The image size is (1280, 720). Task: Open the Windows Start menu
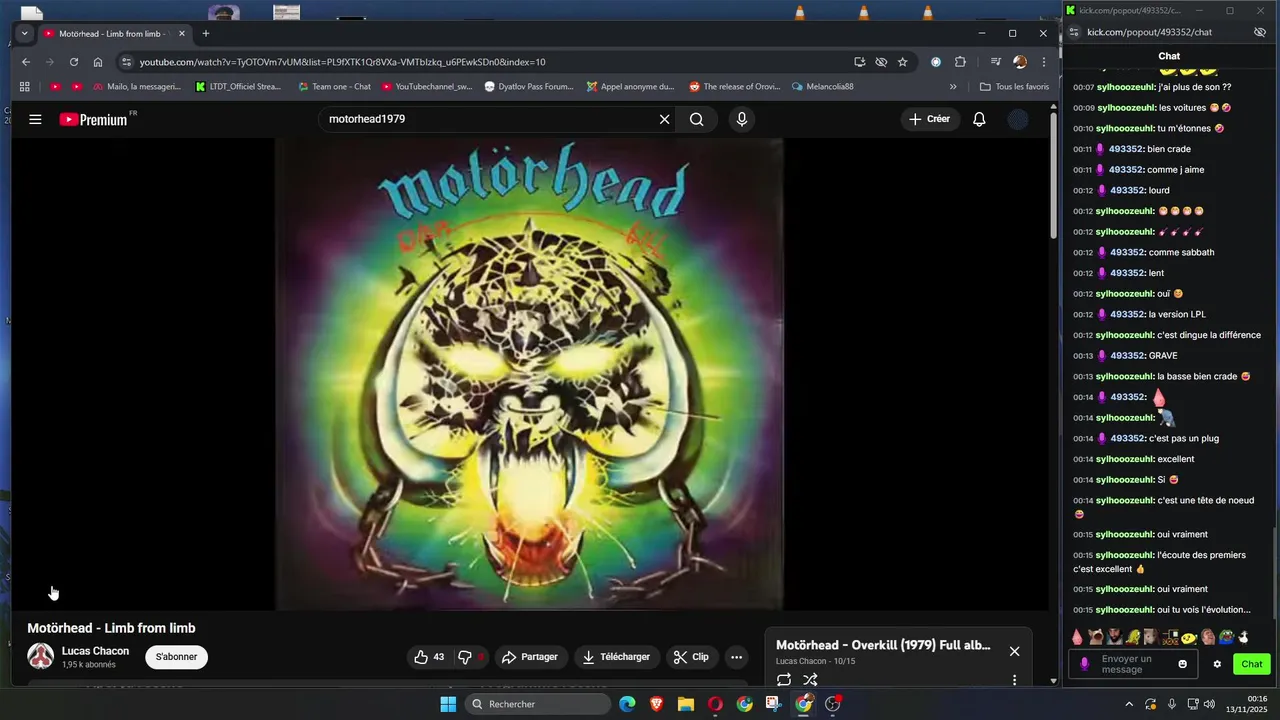pos(448,704)
